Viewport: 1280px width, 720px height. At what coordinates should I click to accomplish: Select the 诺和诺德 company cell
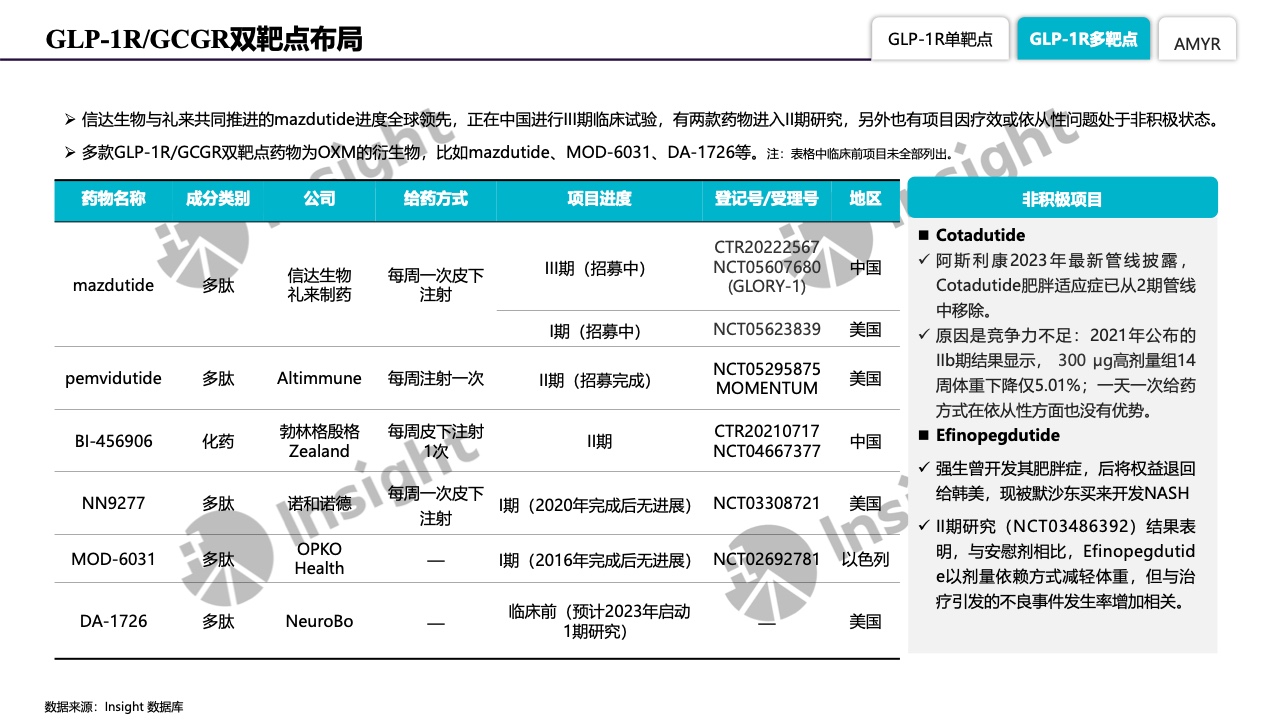(x=320, y=503)
